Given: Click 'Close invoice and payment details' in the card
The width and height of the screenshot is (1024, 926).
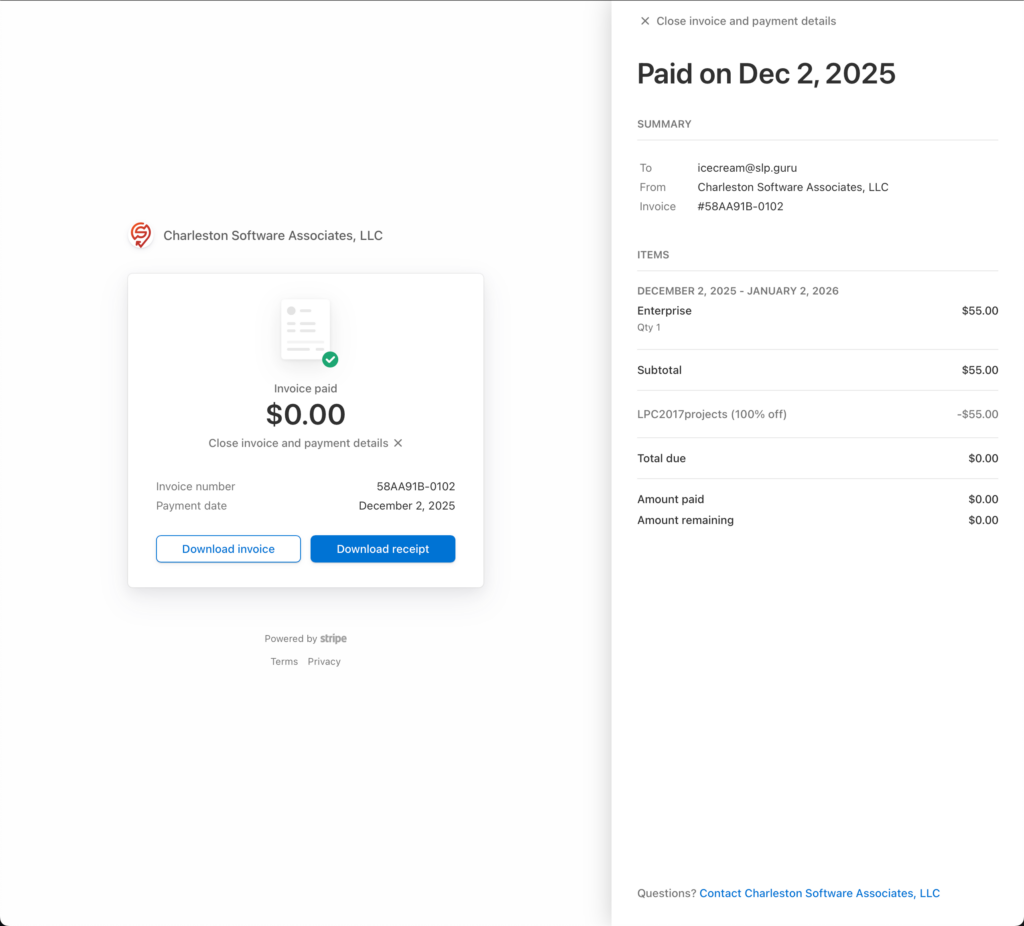Looking at the screenshot, I should [298, 443].
